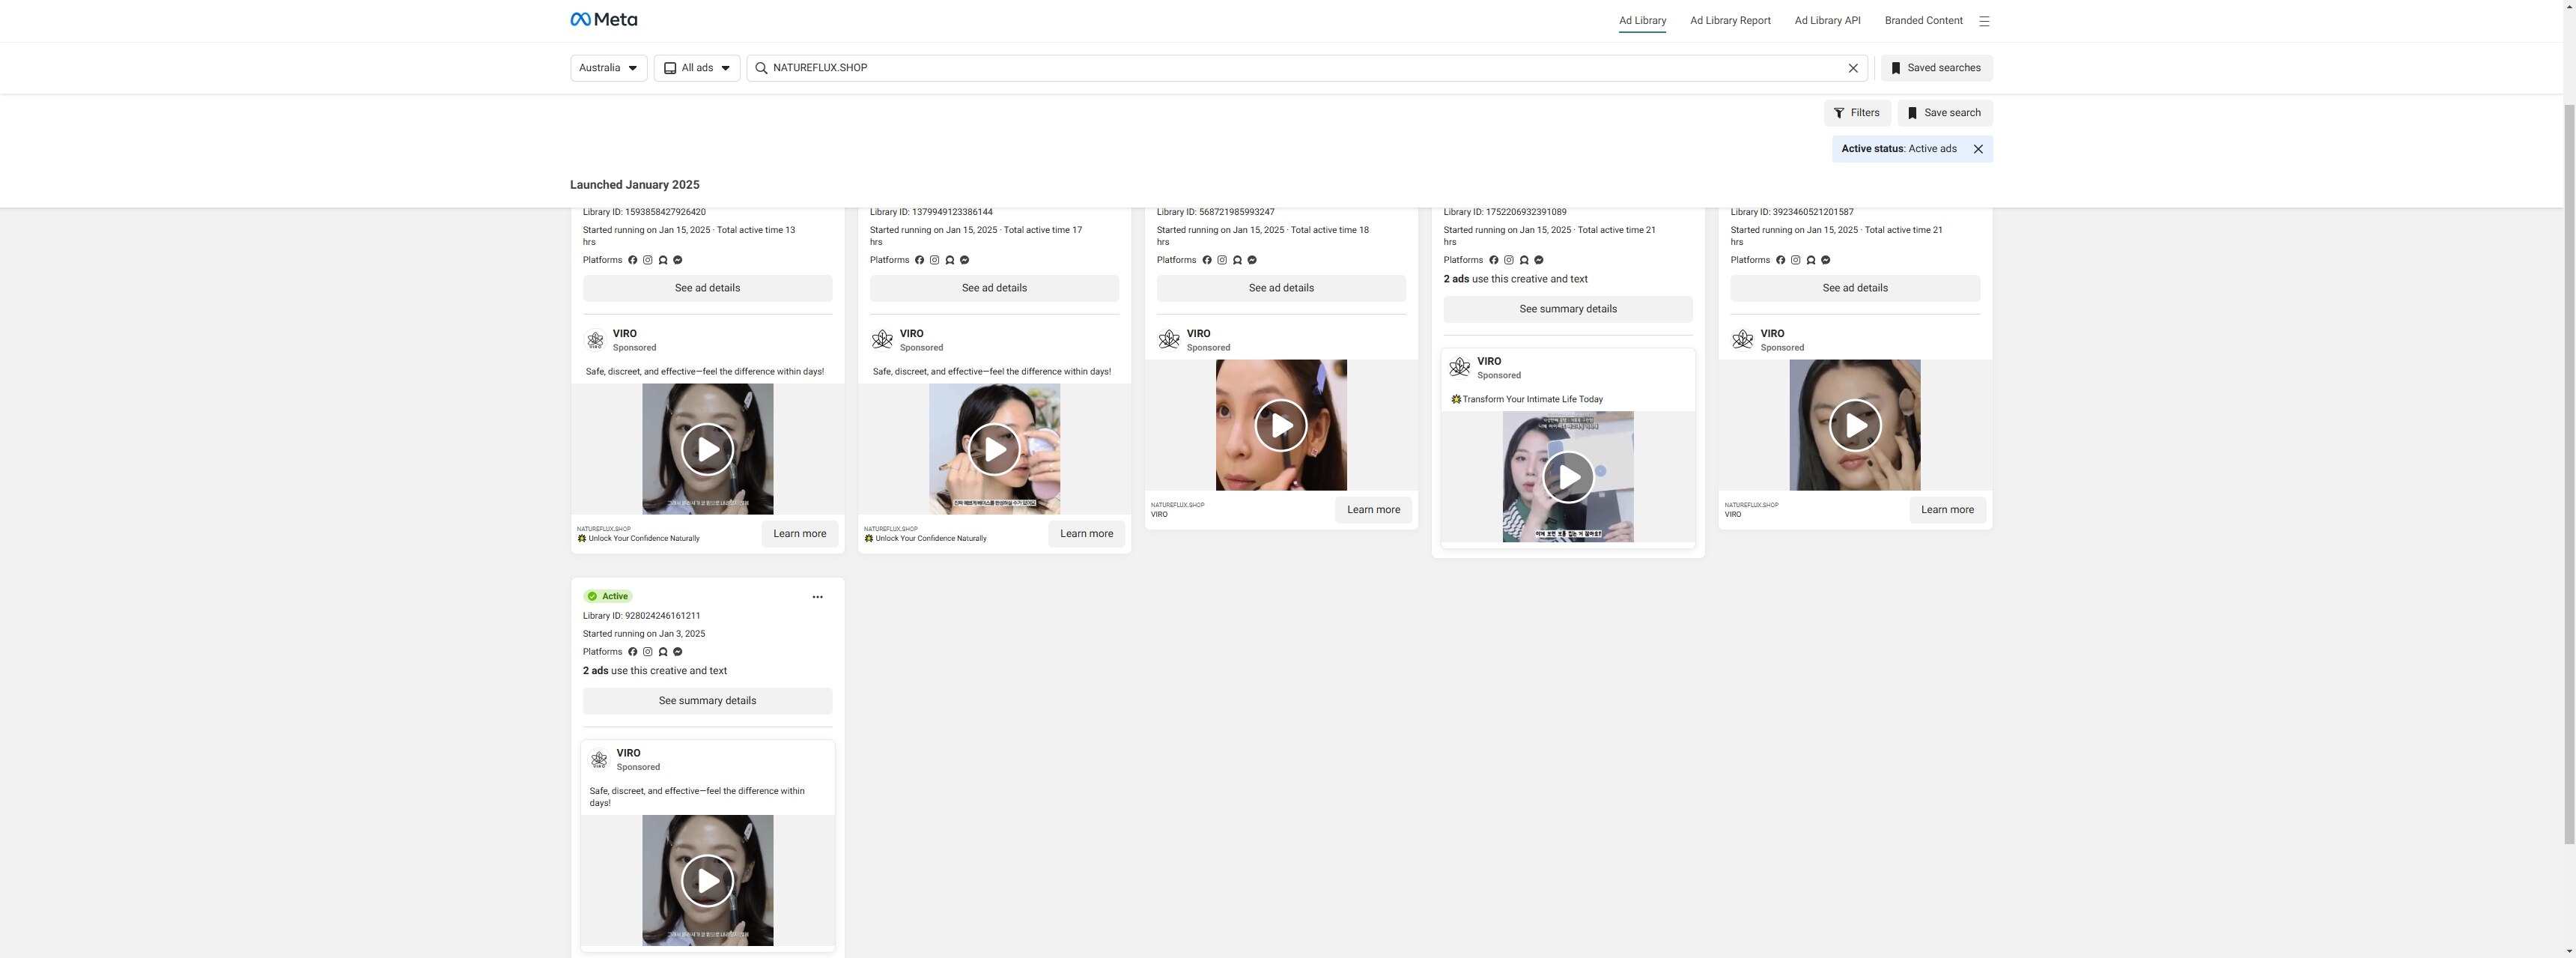
Task: Open the hamburger navigation menu
Action: pos(1984,20)
